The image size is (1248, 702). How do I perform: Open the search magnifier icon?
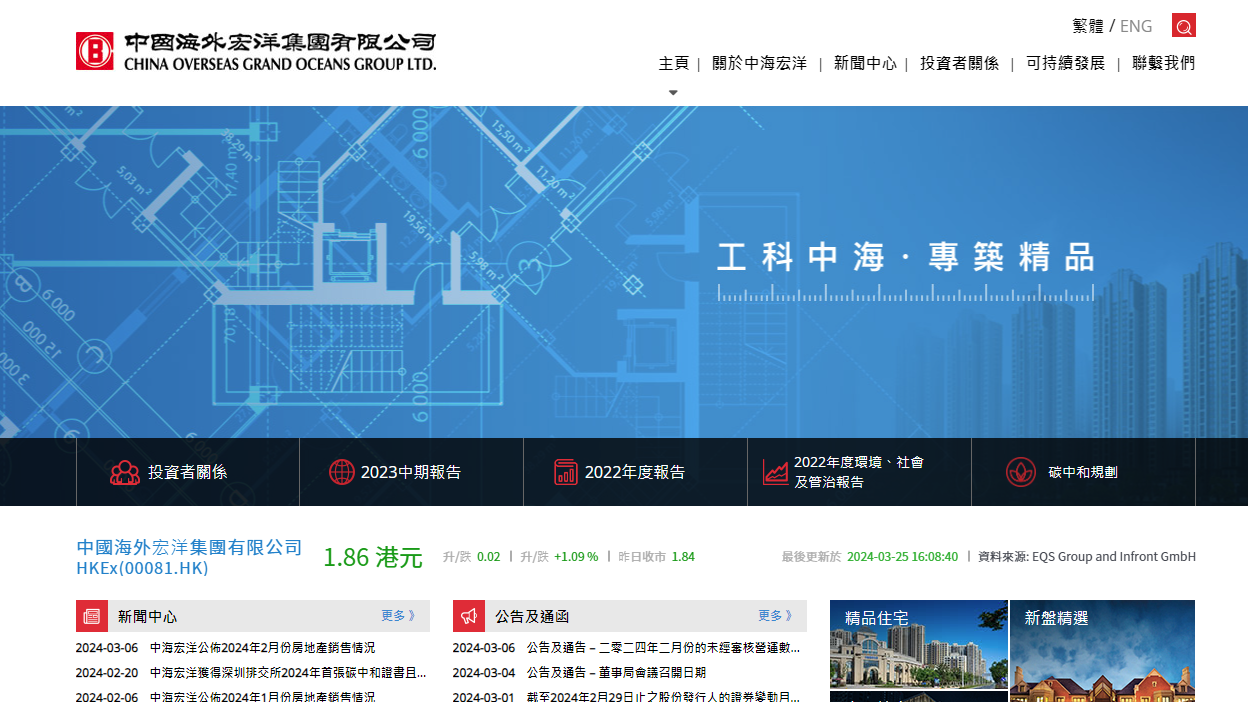(1183, 25)
